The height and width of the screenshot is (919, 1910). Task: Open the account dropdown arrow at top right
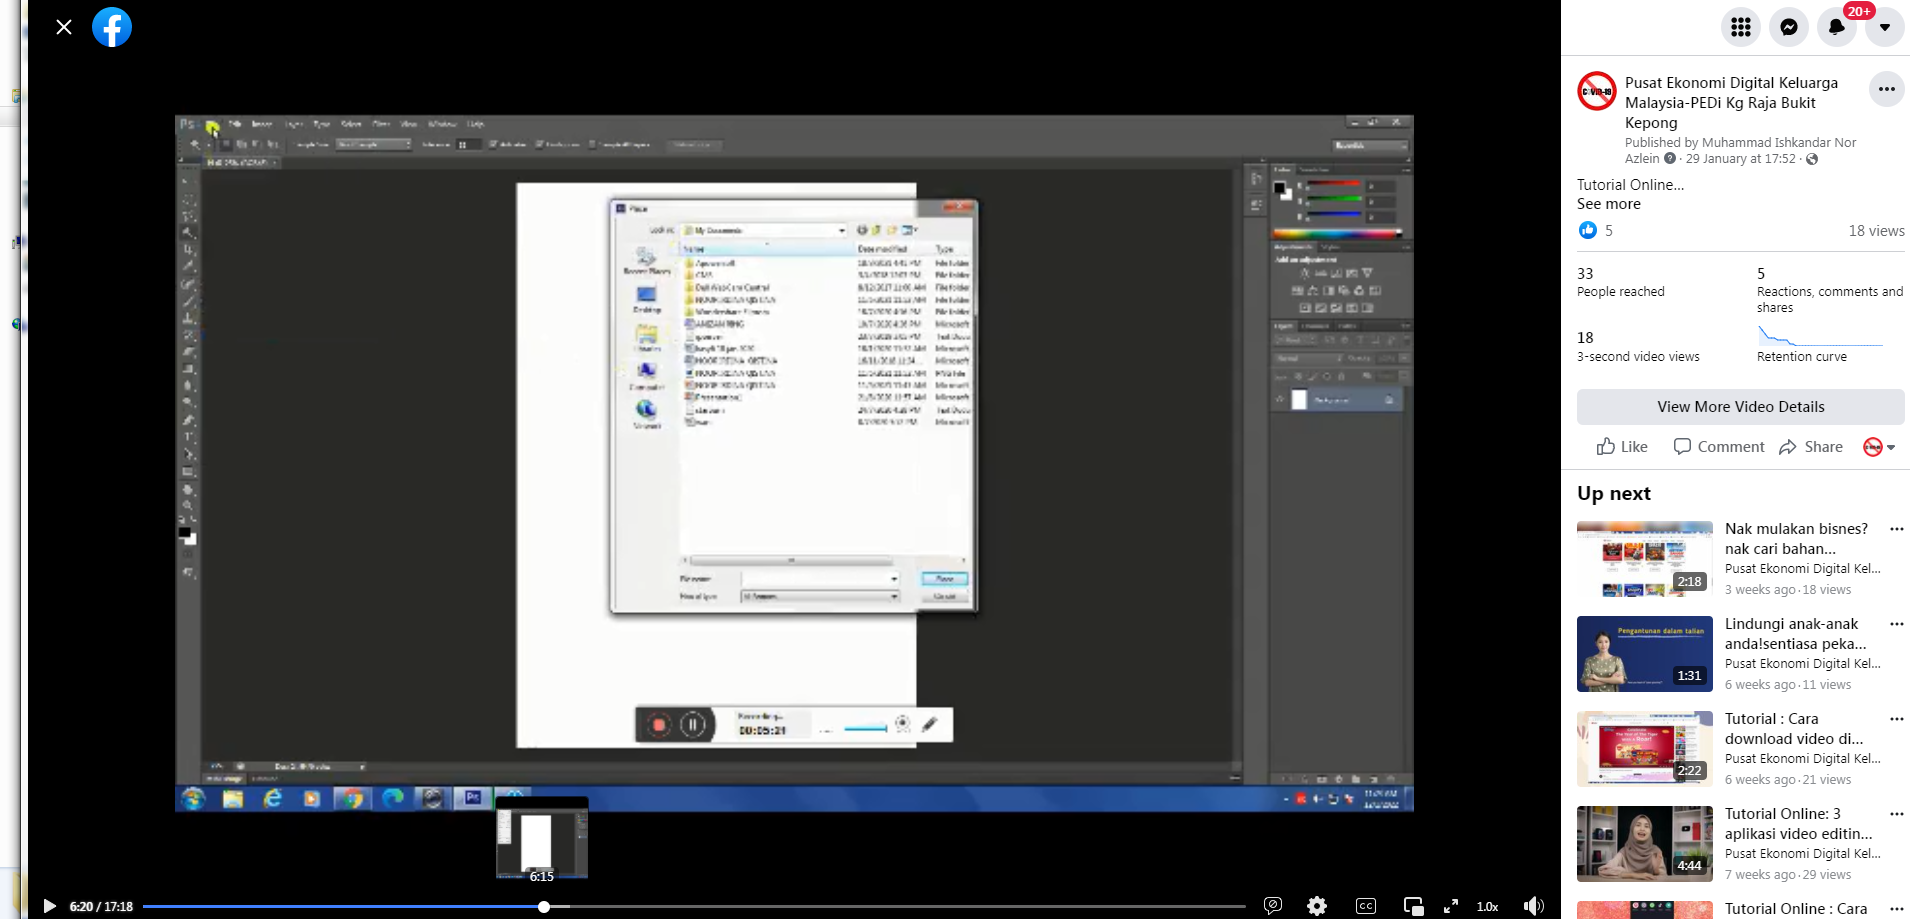1884,27
